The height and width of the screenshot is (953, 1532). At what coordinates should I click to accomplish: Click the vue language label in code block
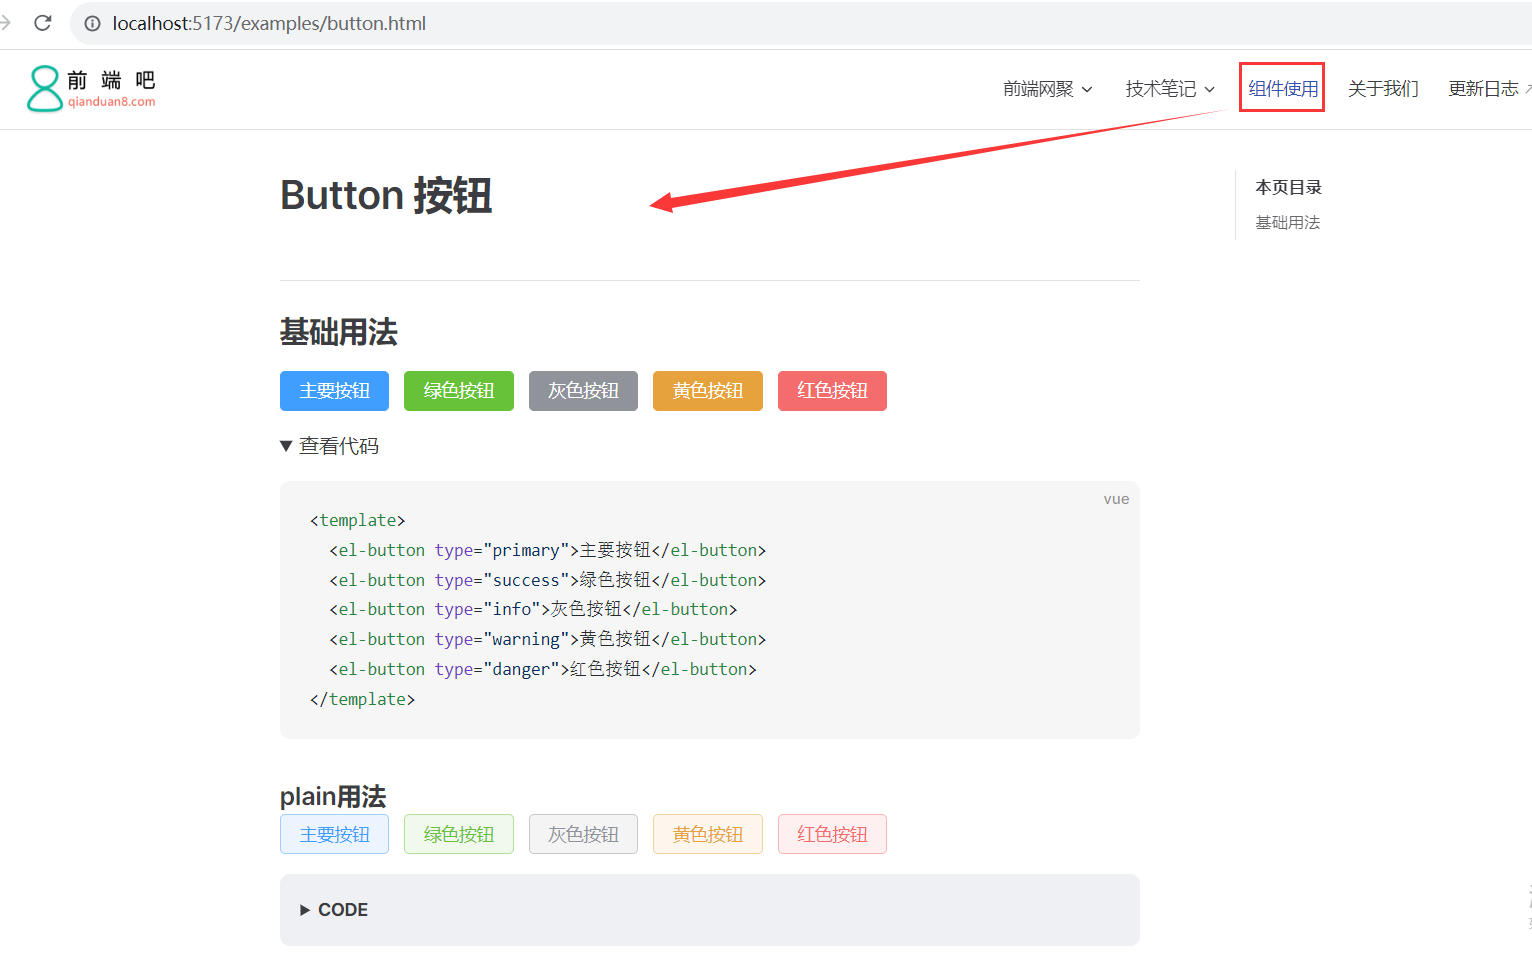[1116, 499]
